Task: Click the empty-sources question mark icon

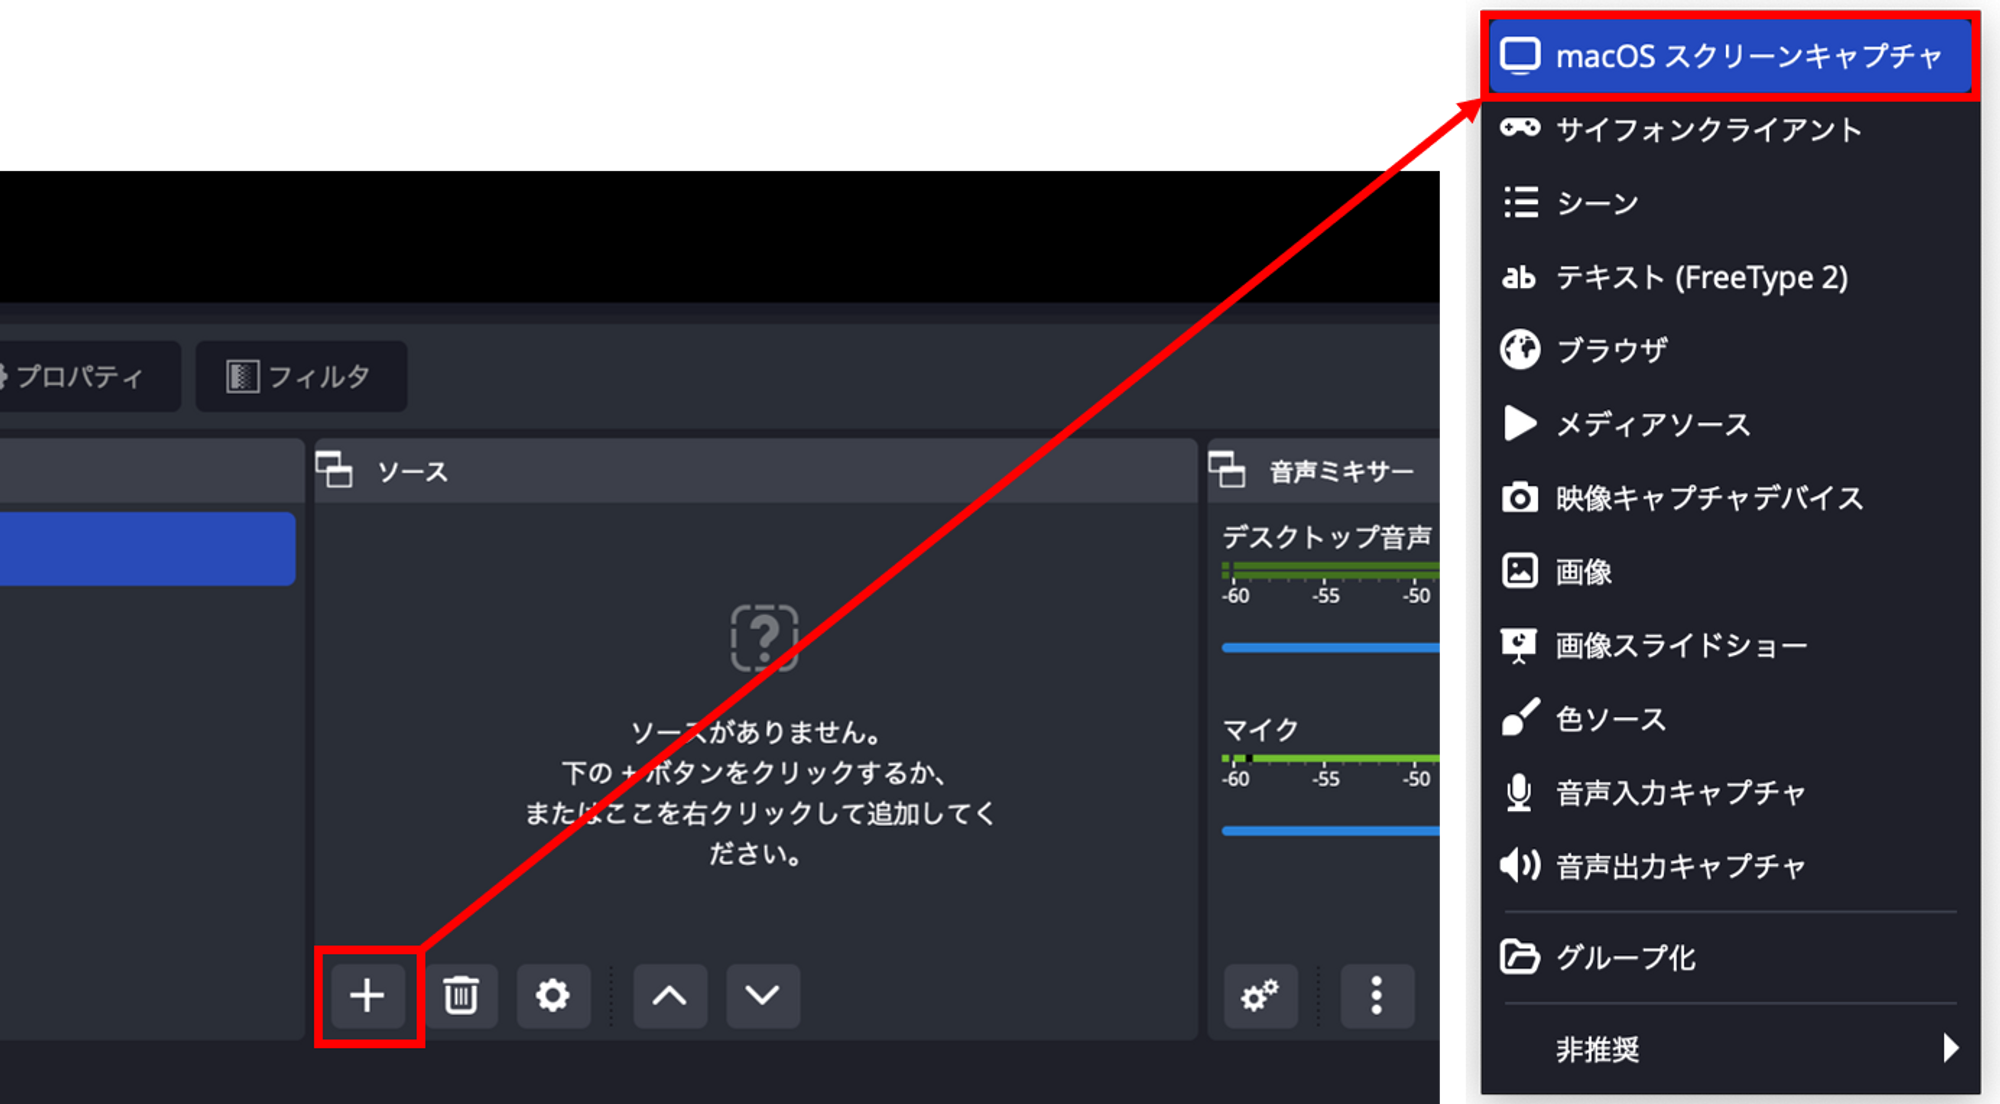Action: pyautogui.click(x=764, y=637)
